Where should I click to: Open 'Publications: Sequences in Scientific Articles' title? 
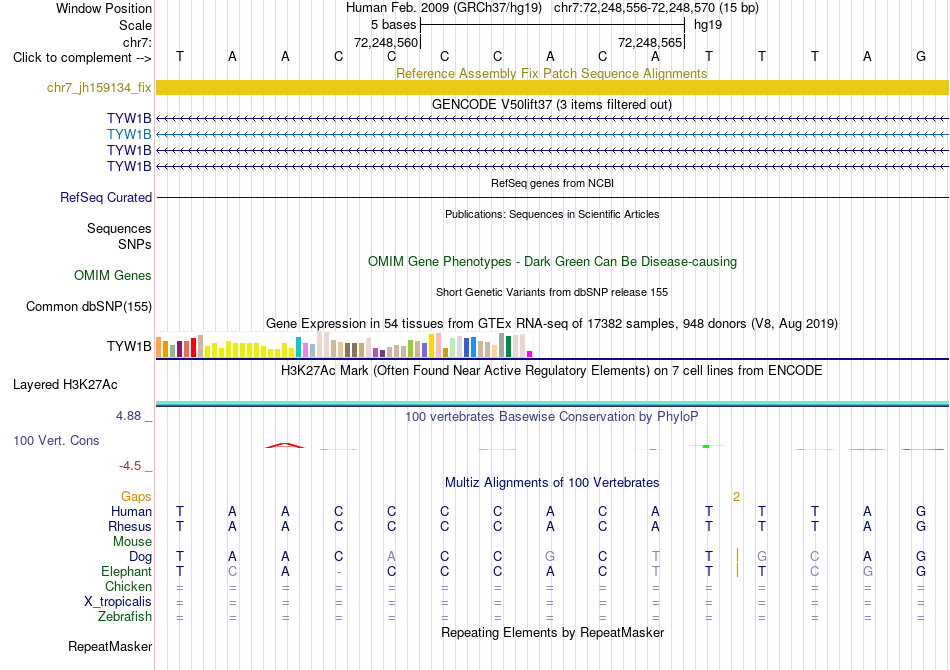pyautogui.click(x=552, y=214)
